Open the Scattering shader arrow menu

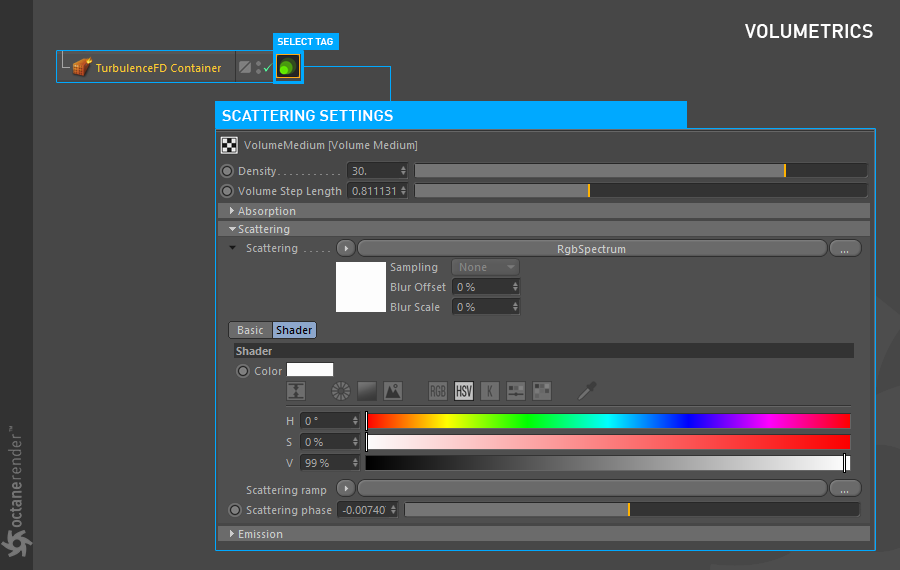click(x=346, y=249)
